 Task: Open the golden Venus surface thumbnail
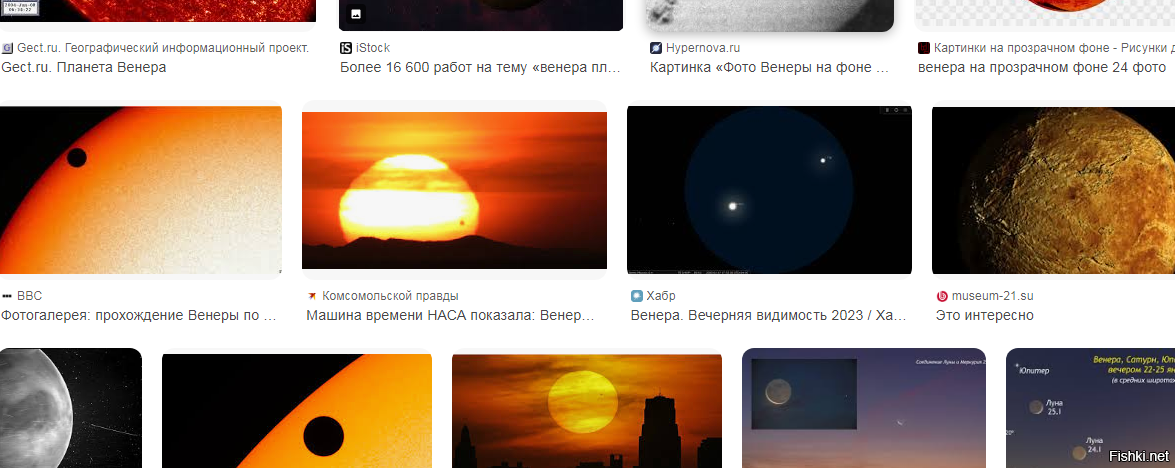click(1053, 190)
